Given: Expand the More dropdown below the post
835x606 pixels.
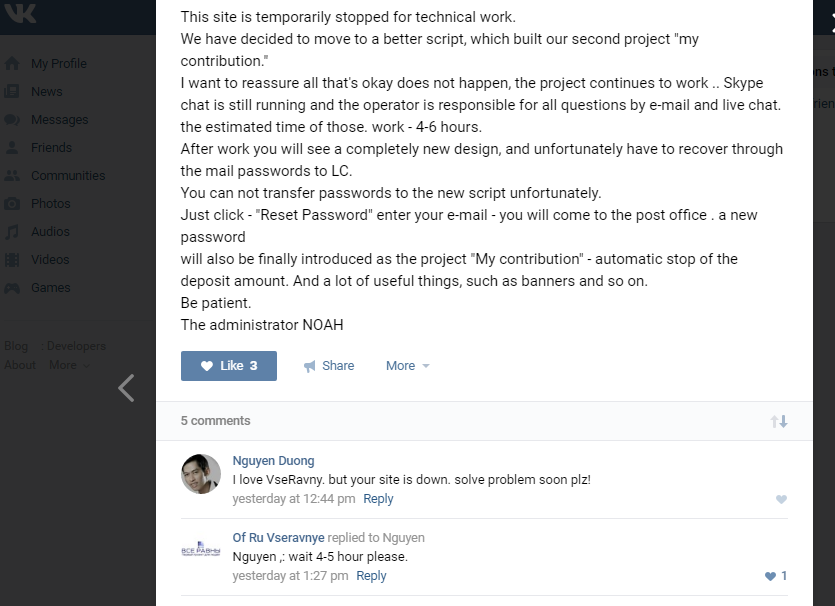Looking at the screenshot, I should [407, 366].
